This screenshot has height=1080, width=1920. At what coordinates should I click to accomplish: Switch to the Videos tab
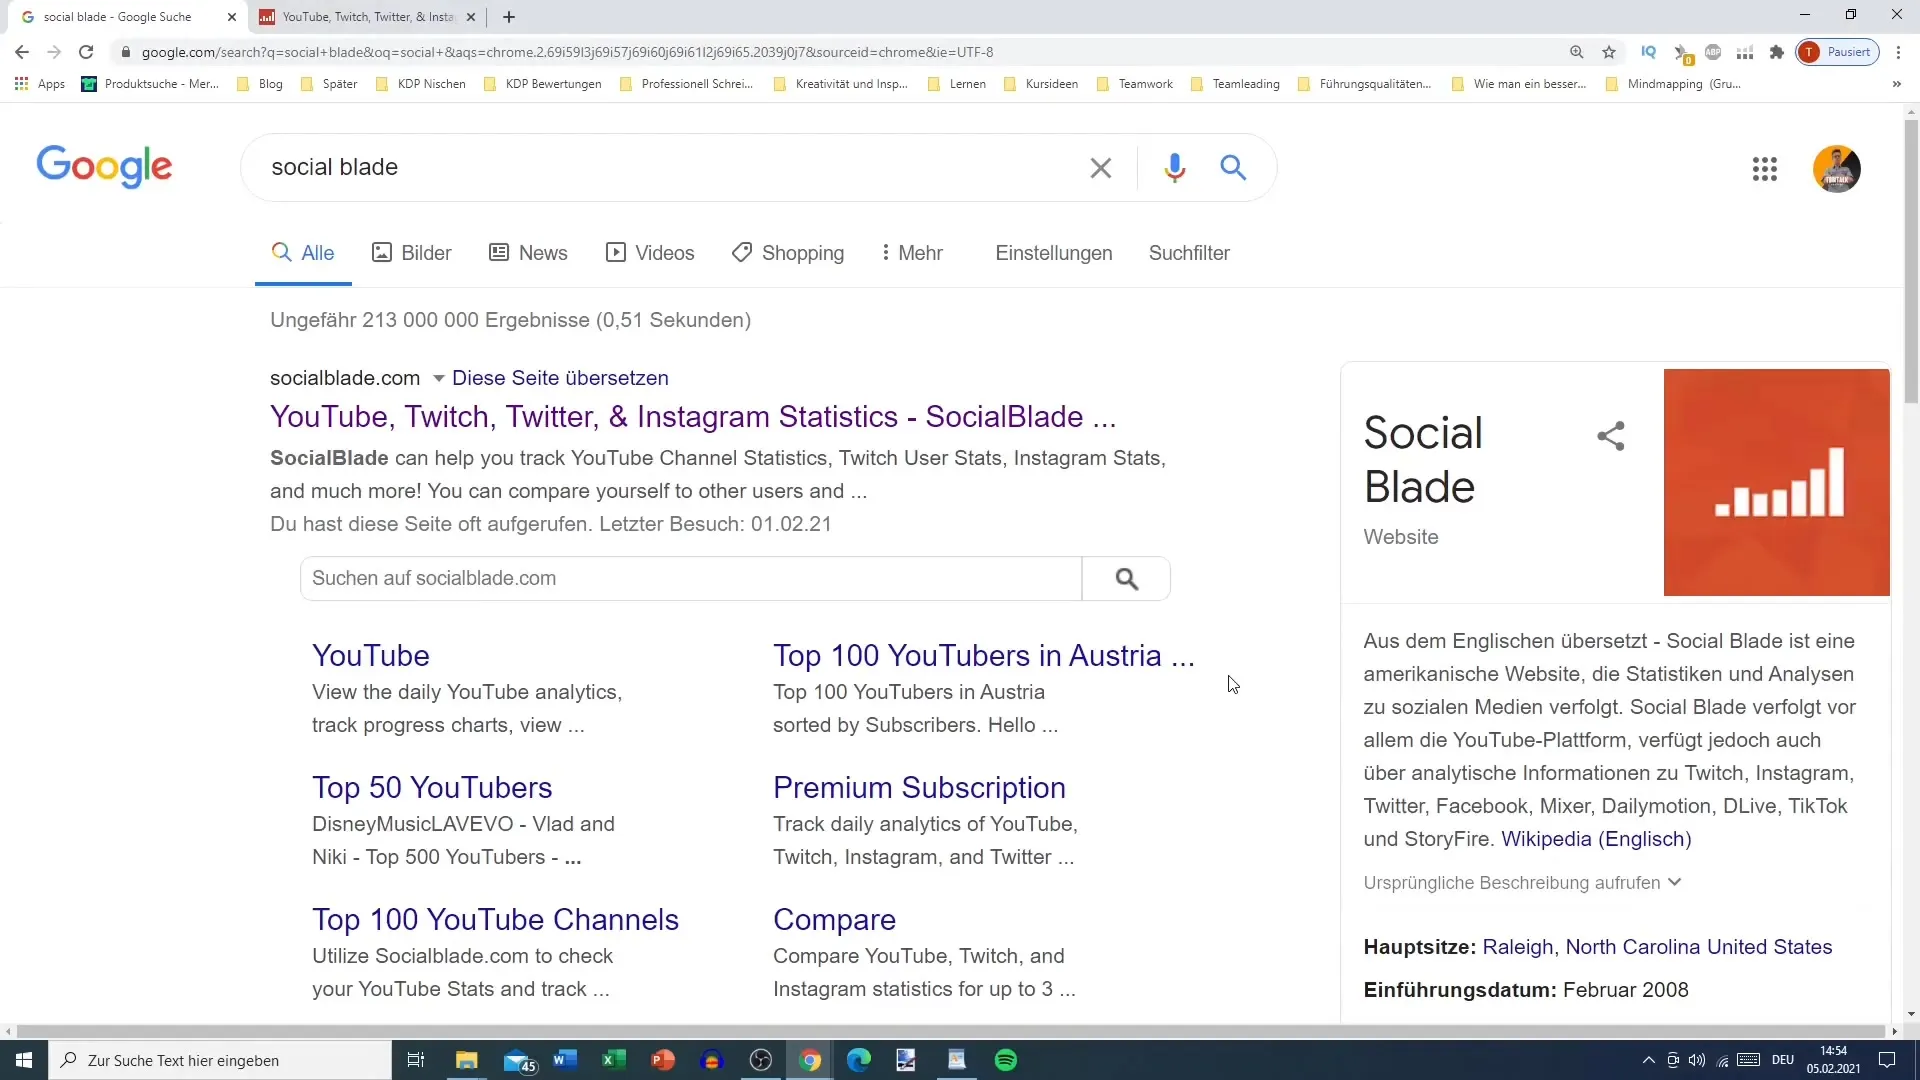(650, 253)
